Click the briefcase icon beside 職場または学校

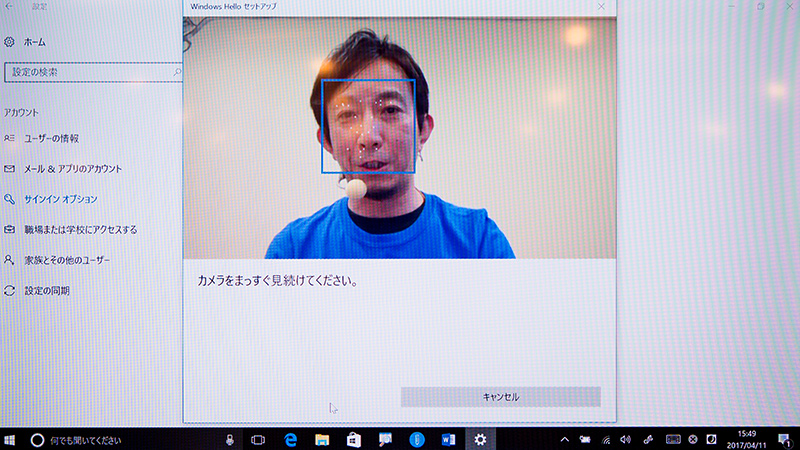coord(9,230)
